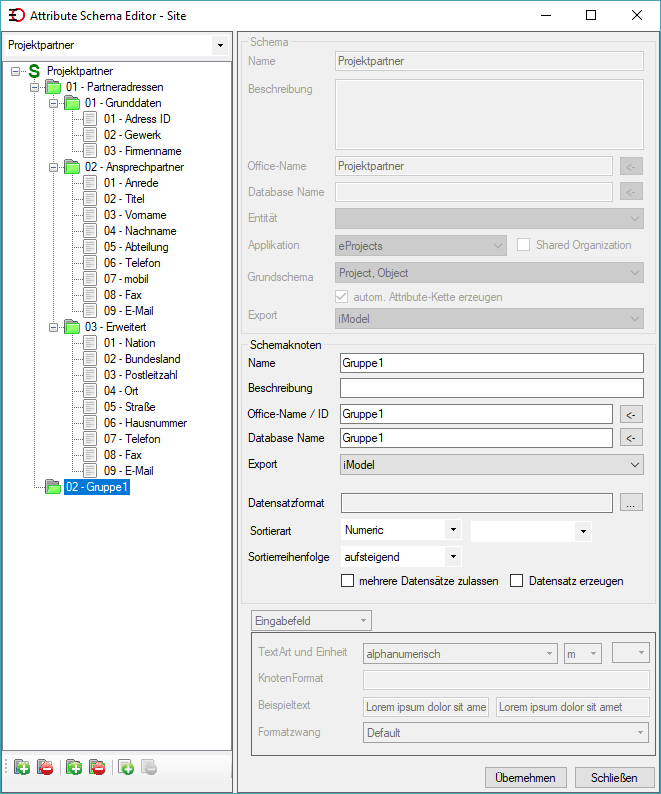This screenshot has height=794, width=661.
Task: Open the Schemaknoten Export iModel dropdown
Action: tap(492, 464)
